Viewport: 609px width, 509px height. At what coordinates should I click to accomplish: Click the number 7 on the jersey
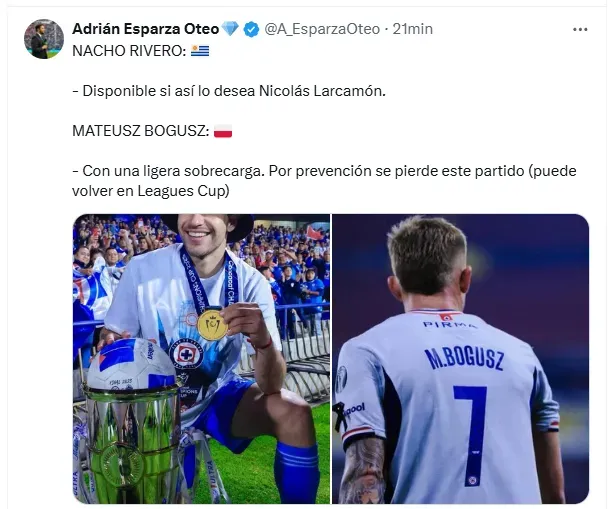click(472, 434)
